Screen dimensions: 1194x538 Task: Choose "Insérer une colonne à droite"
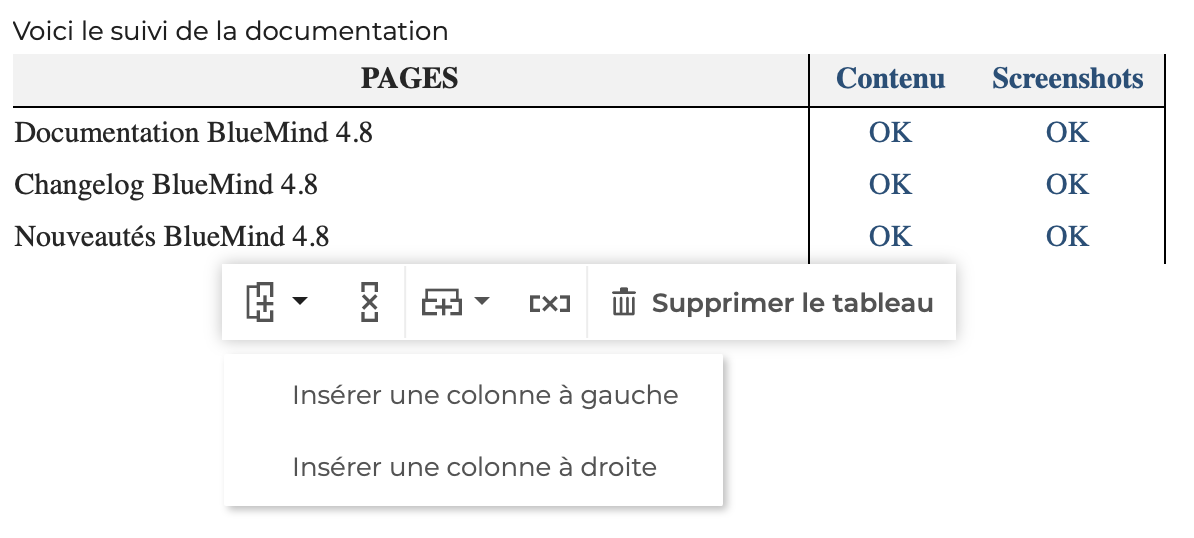[x=474, y=467]
